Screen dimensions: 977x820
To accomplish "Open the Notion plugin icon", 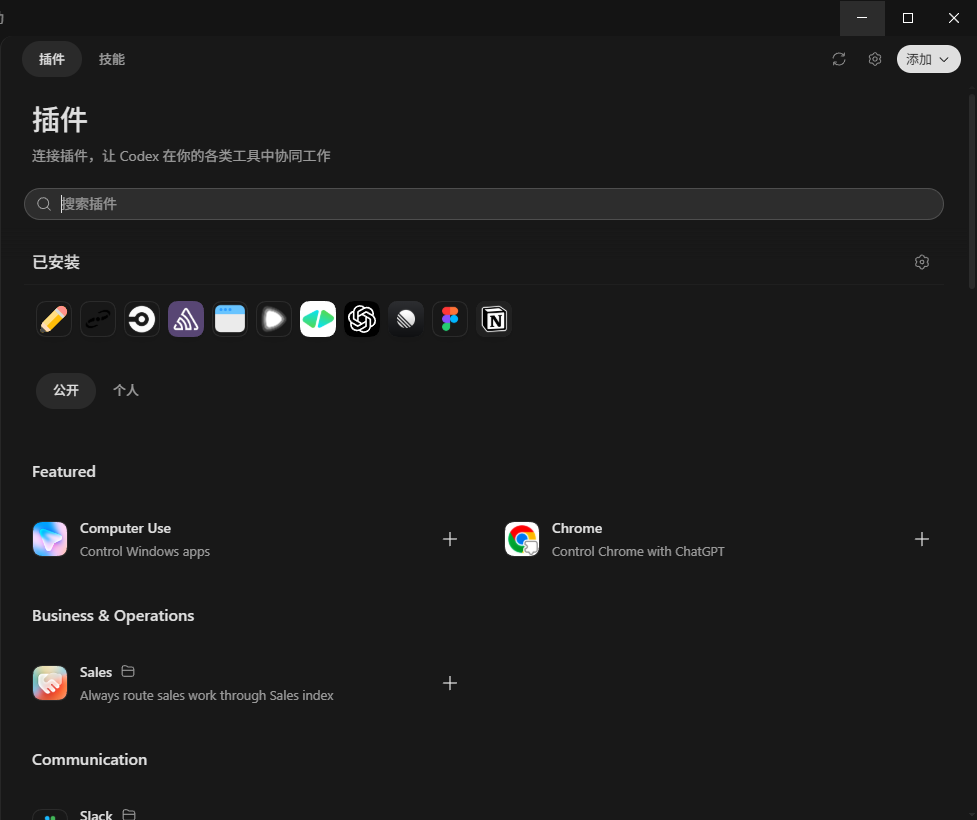I will click(494, 319).
